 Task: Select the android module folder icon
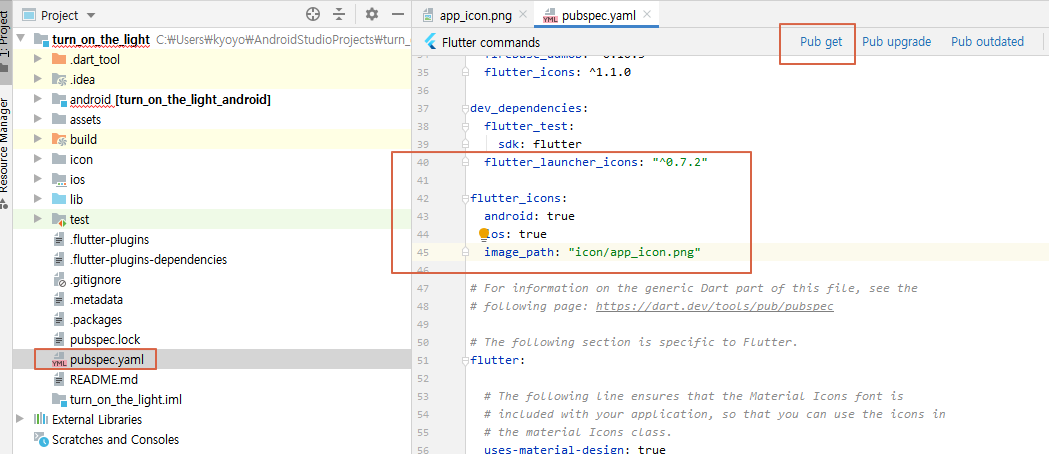click(58, 100)
